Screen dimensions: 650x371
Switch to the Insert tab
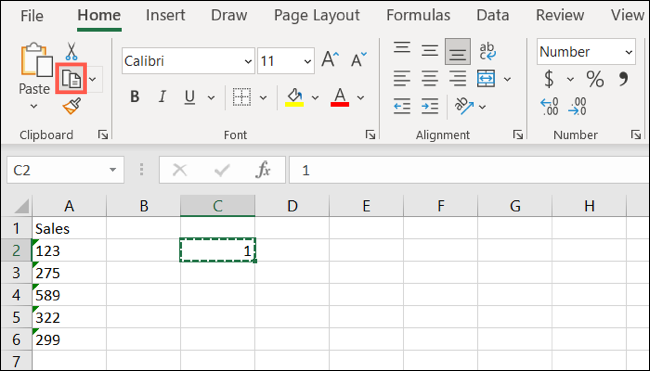[165, 15]
